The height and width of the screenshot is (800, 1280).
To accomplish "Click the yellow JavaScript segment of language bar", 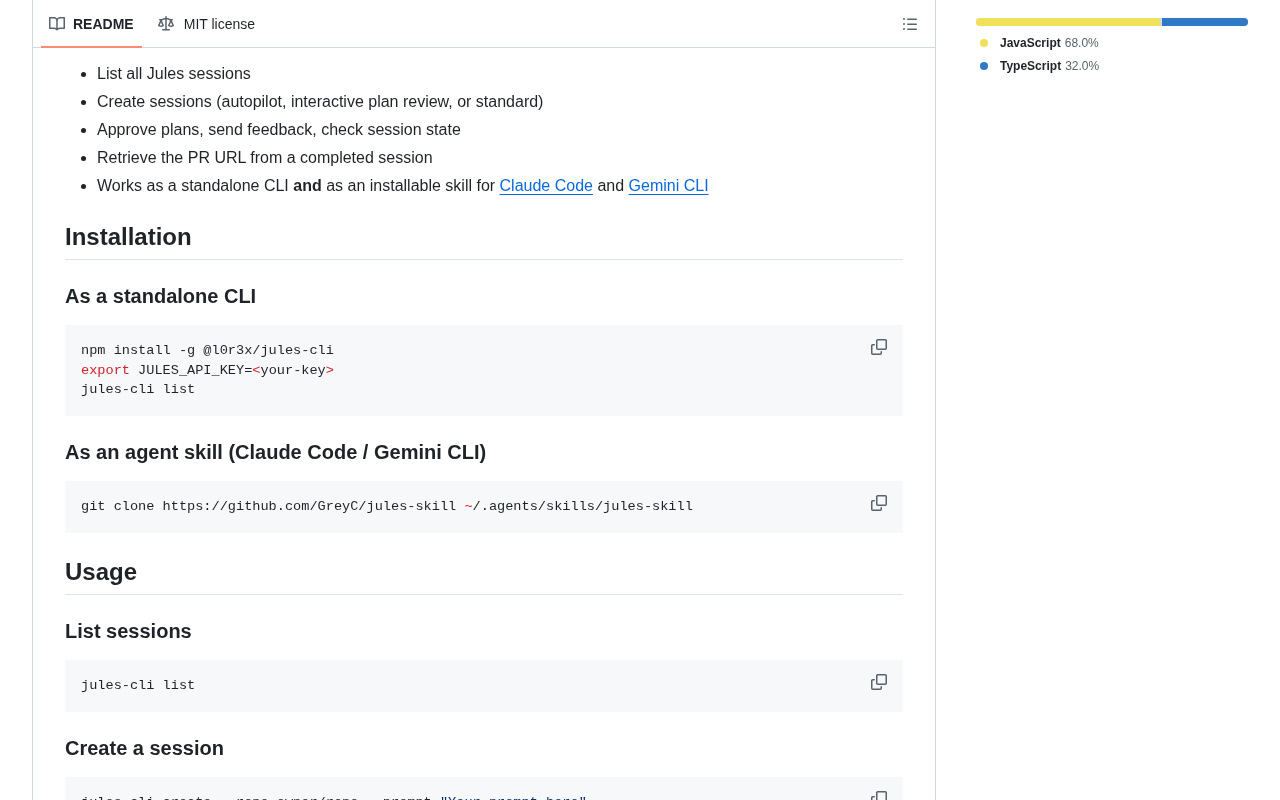I will pos(1068,22).
